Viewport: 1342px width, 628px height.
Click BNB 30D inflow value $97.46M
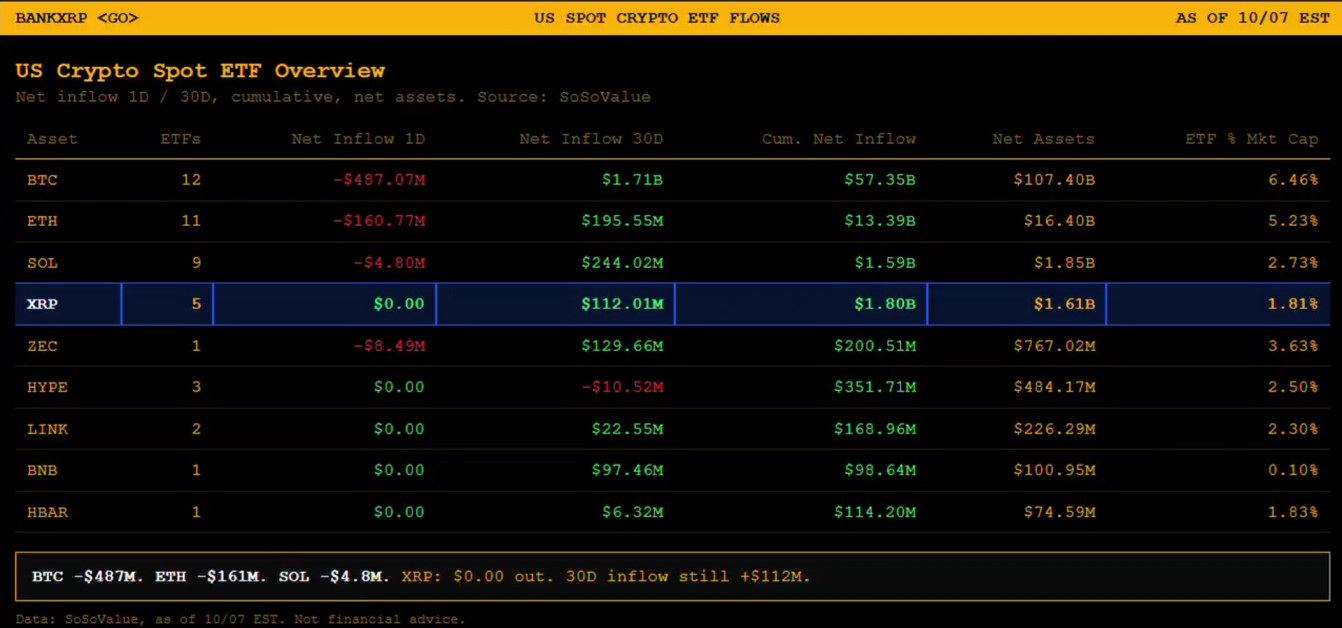pos(627,470)
